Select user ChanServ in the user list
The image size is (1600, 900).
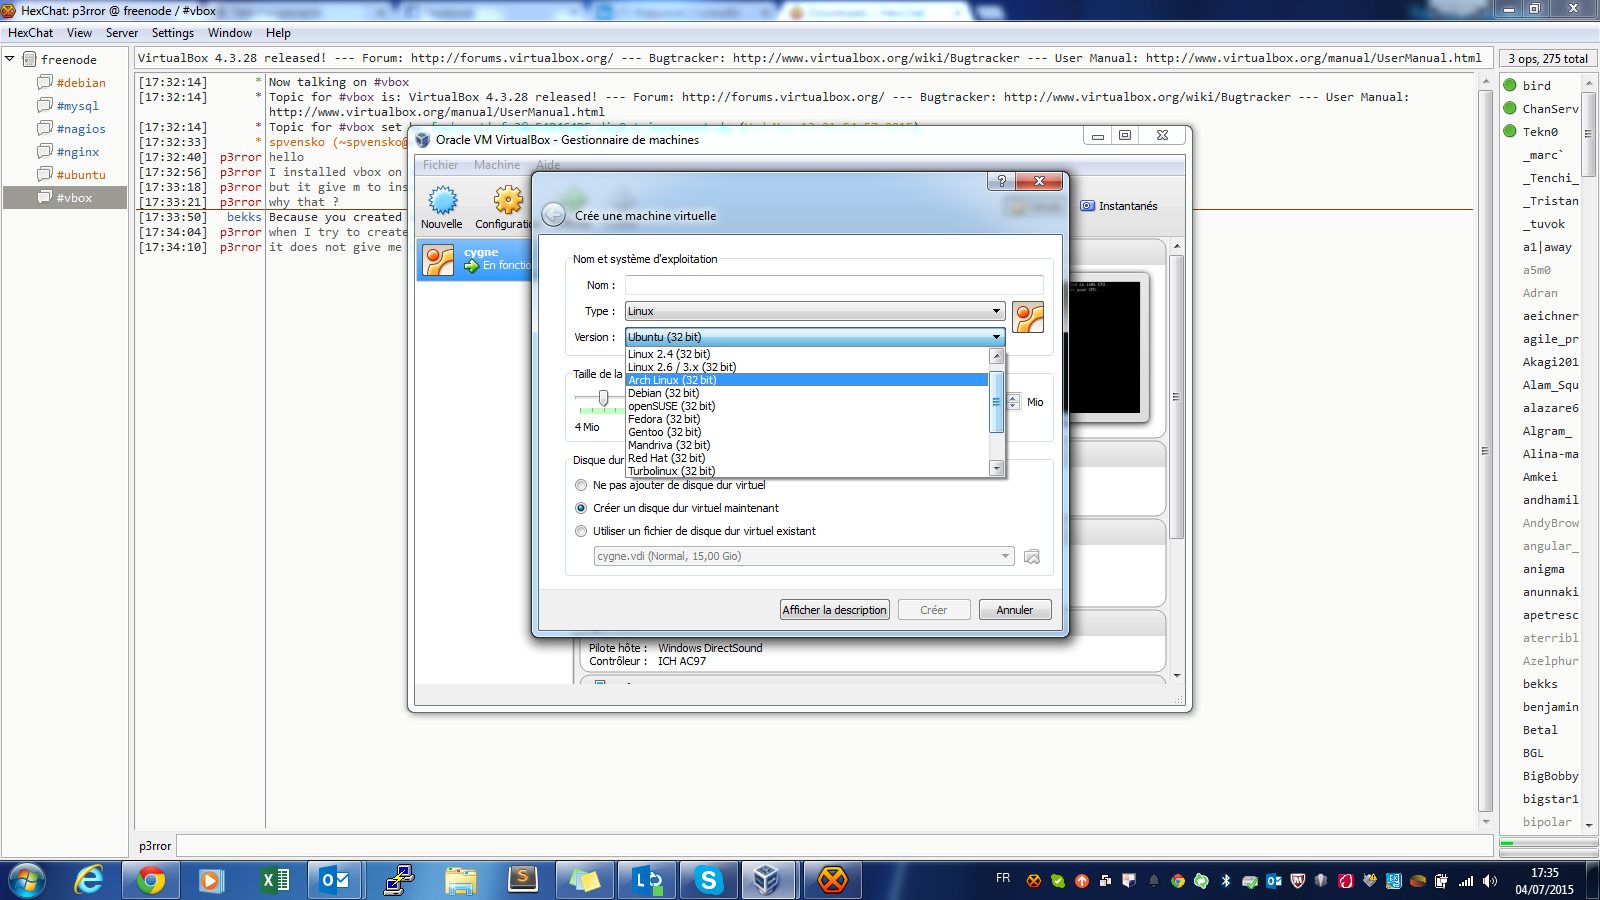click(1550, 109)
